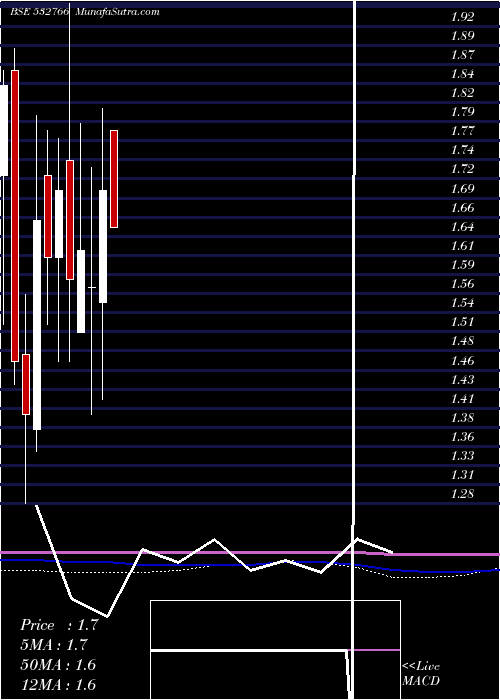500x700 pixels.
Task: Click the 1.59 price axis label
Action: [462, 265]
